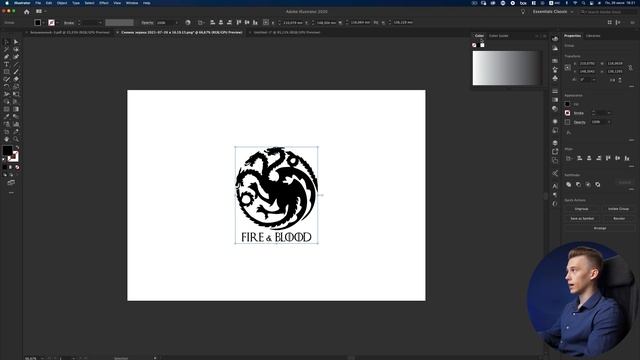Open Recolor Artwork wheel in control bar
The height and width of the screenshot is (360, 640).
188,22
